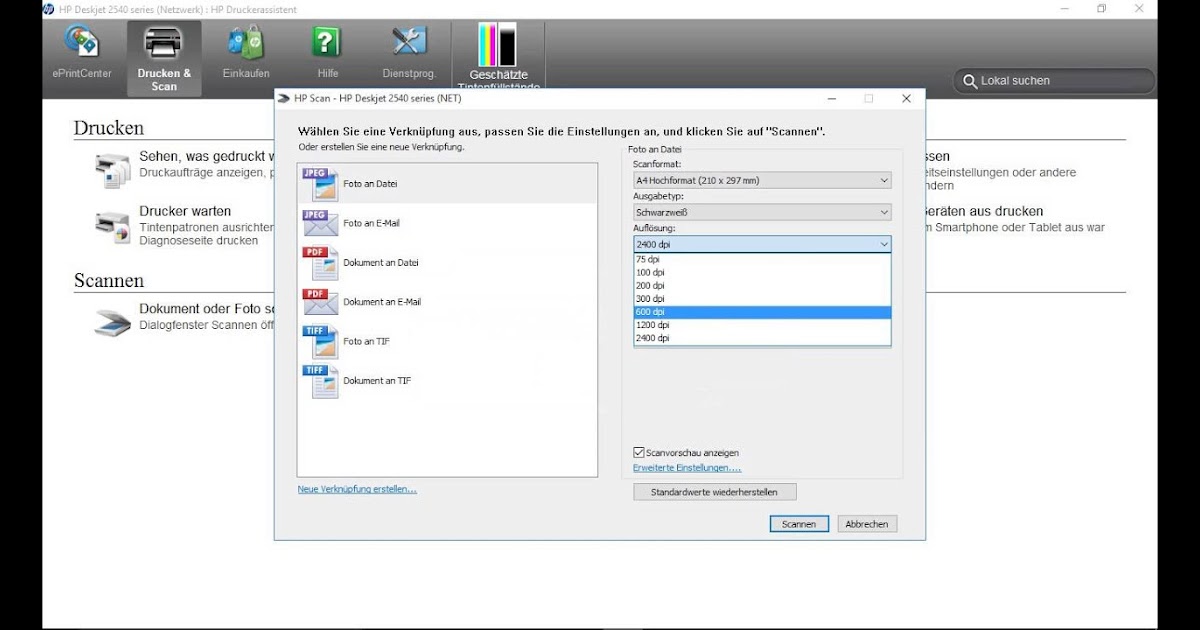Viewport: 1200px width, 630px height.
Task: Open the Einkaufen shopping icon
Action: click(246, 41)
